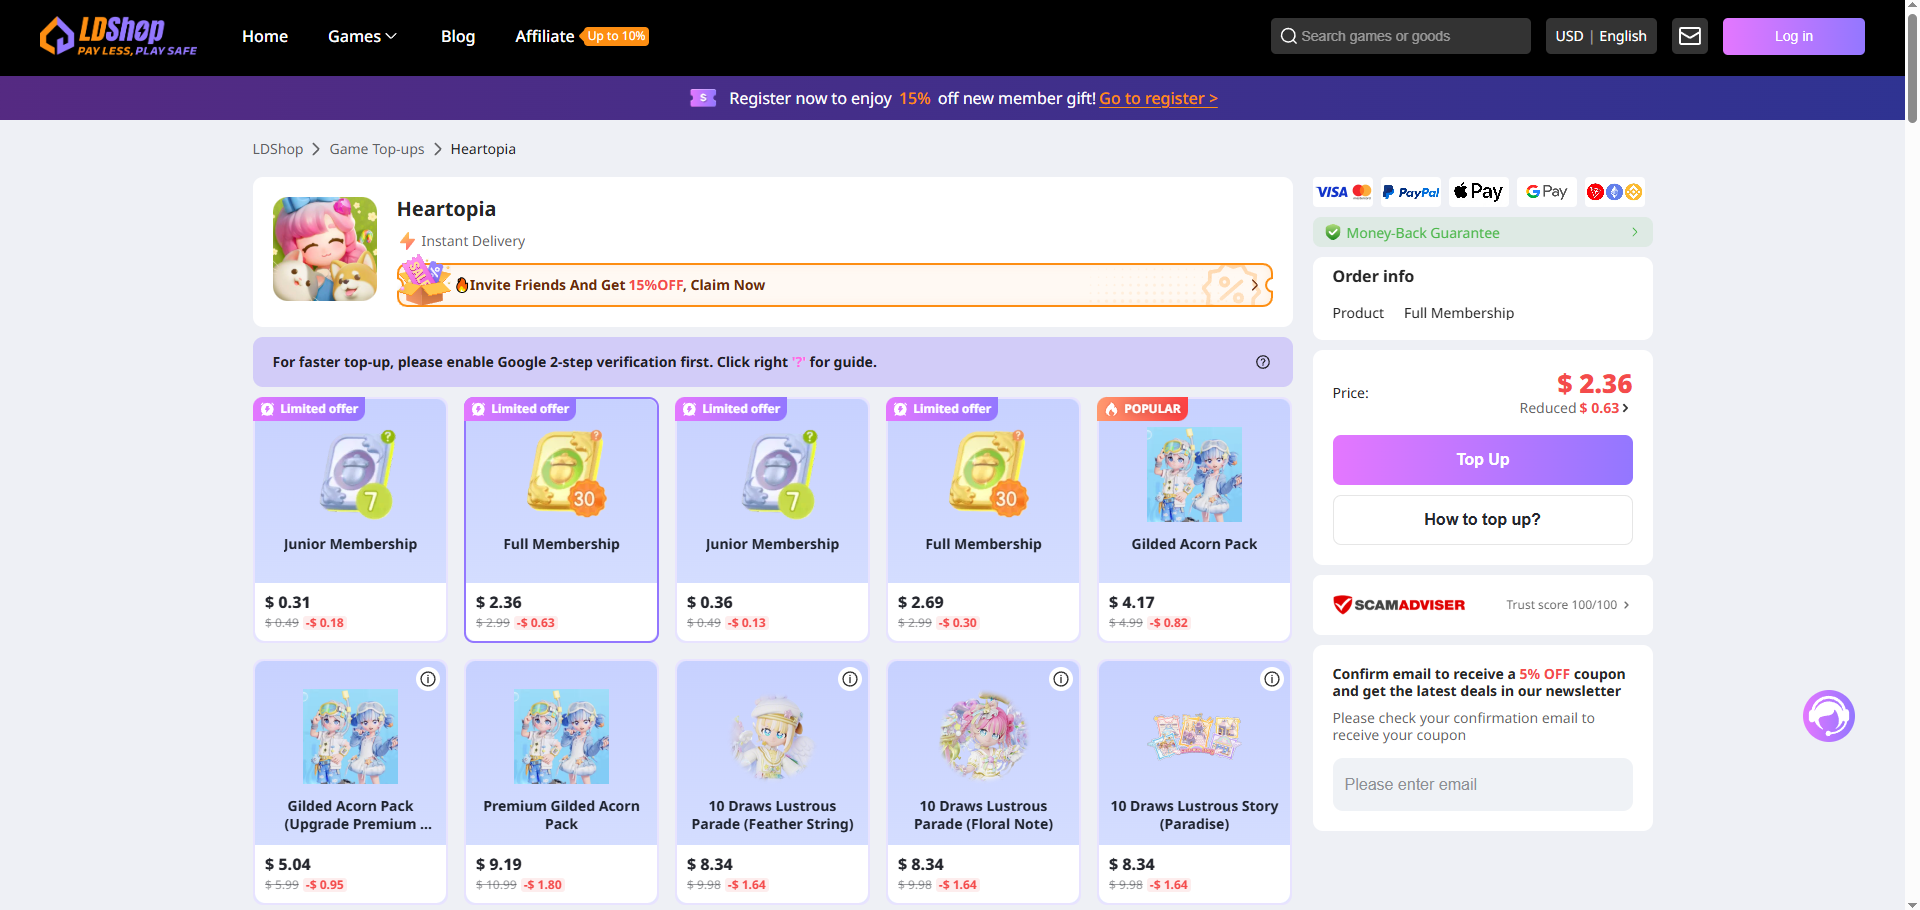Viewport: 1920px width, 910px height.
Task: Click the How to top up button
Action: point(1483,520)
